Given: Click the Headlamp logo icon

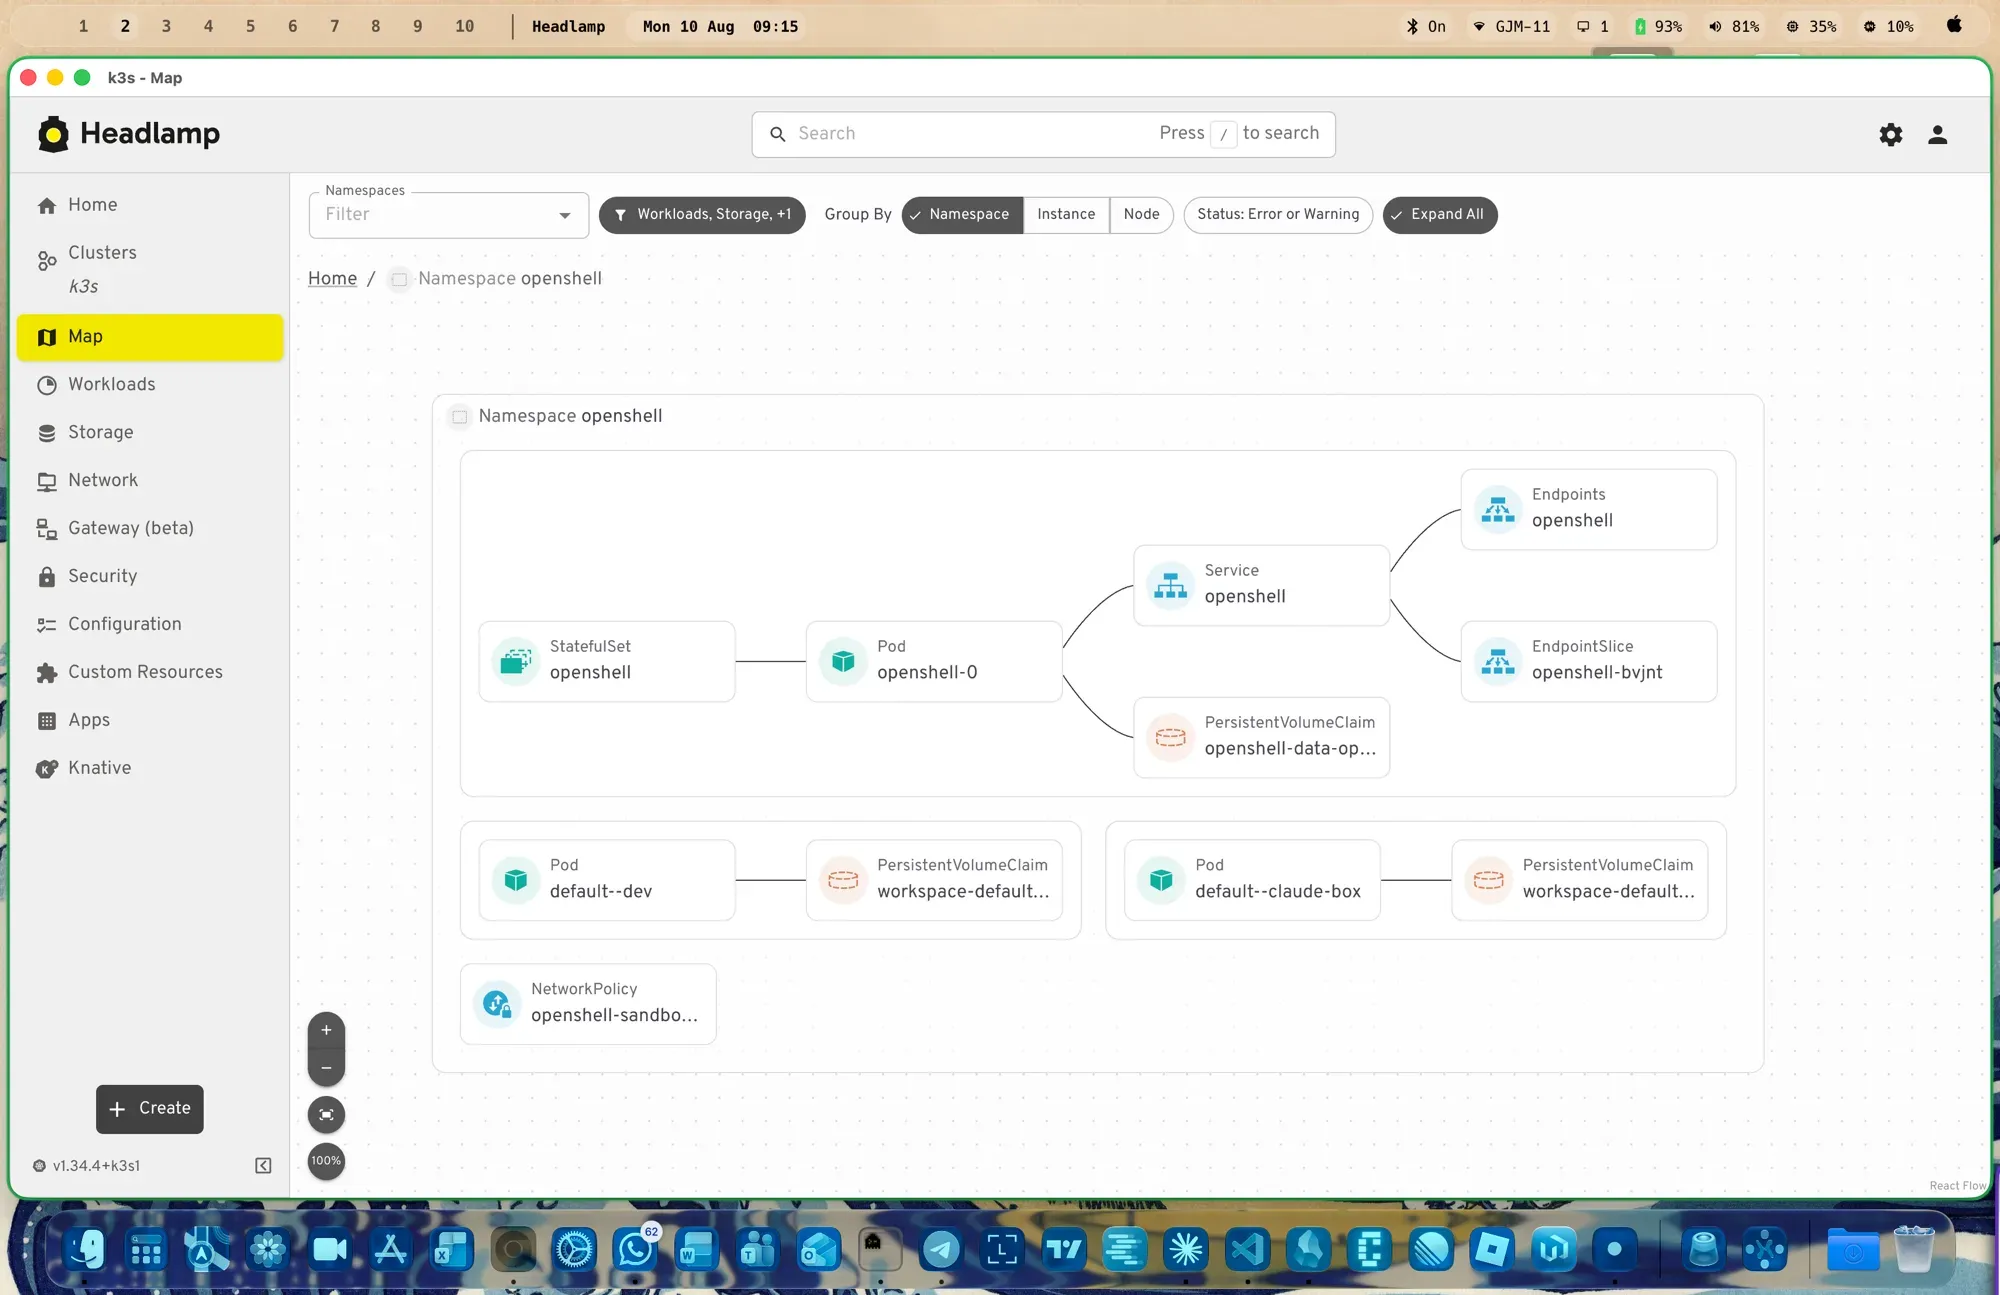Looking at the screenshot, I should coord(53,134).
